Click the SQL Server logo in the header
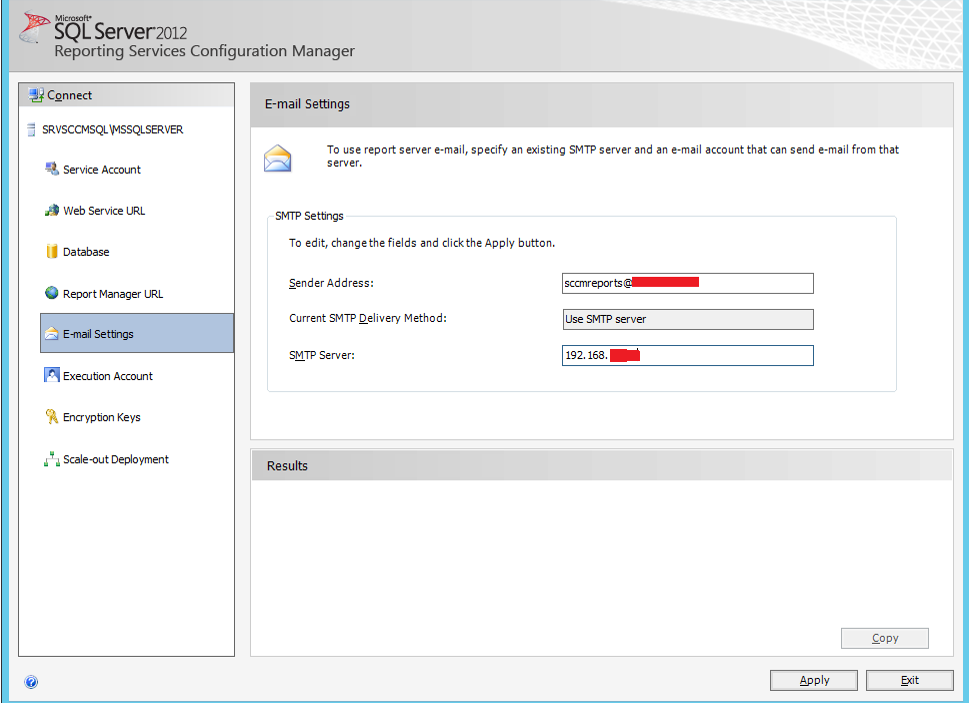The width and height of the screenshot is (969, 703). click(x=33, y=27)
